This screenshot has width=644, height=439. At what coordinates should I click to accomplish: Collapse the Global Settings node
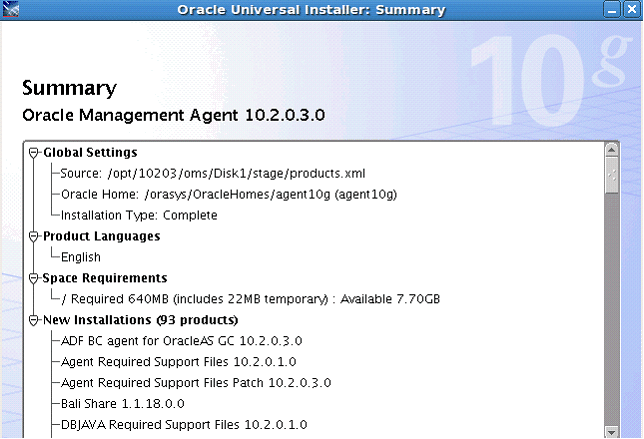pyautogui.click(x=34, y=153)
